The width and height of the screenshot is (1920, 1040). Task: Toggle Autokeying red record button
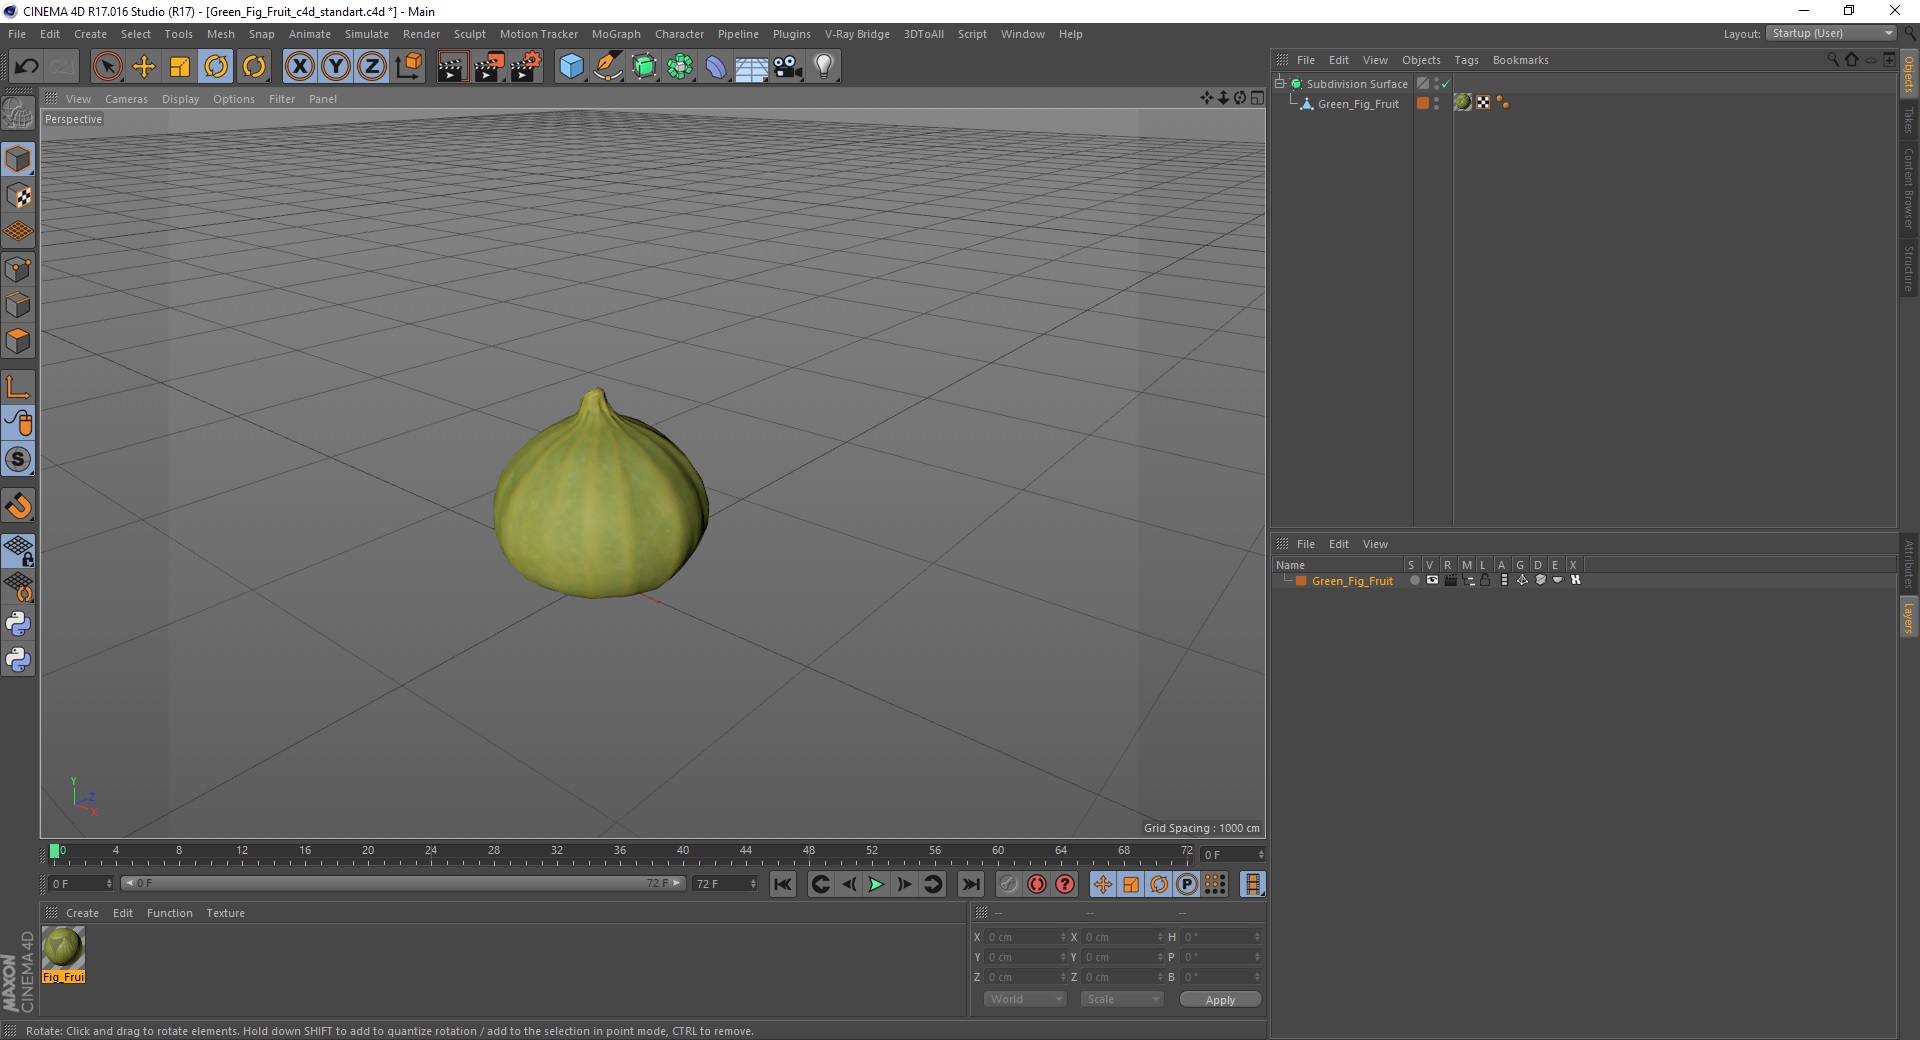tap(1037, 884)
